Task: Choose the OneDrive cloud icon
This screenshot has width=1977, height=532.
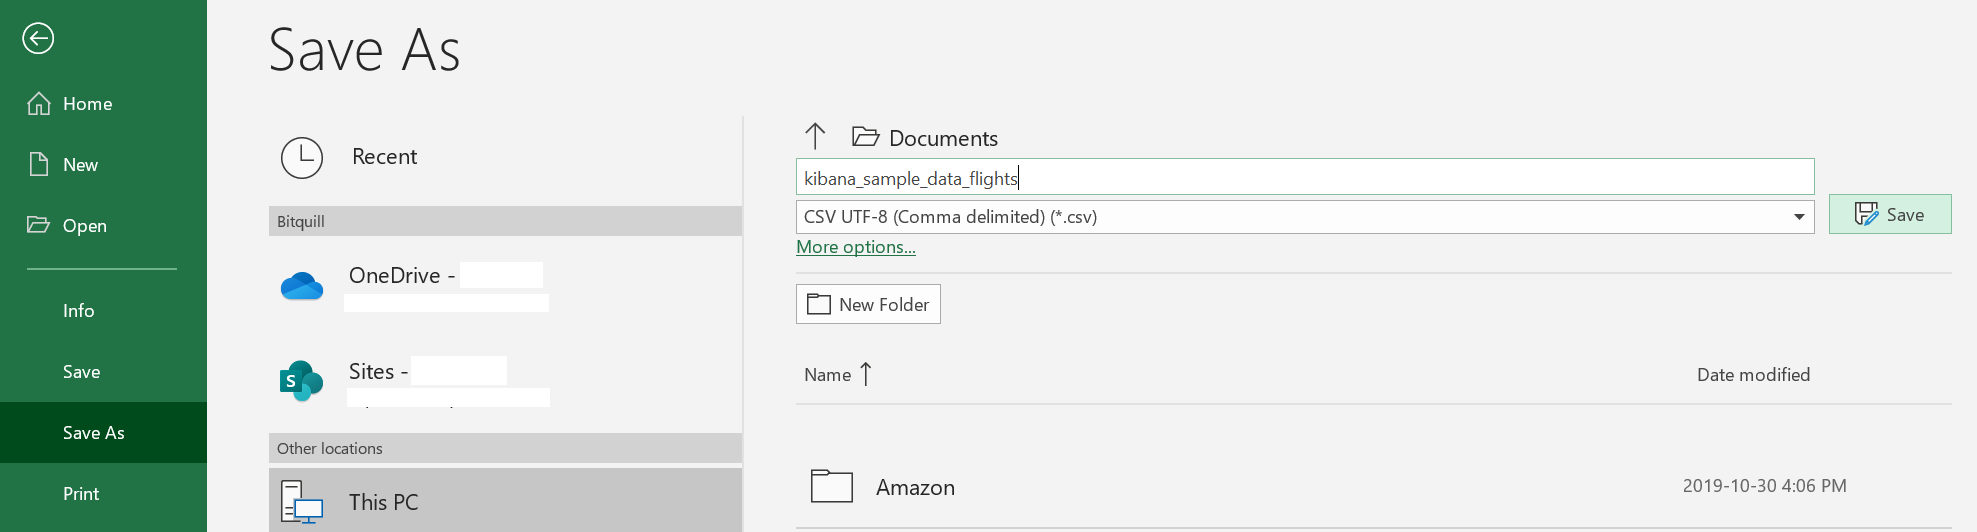Action: (302, 287)
